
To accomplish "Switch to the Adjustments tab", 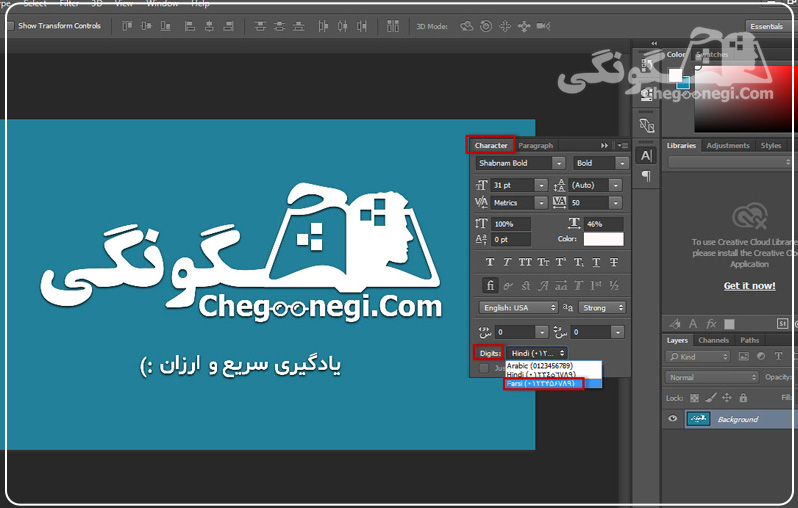I will (728, 146).
